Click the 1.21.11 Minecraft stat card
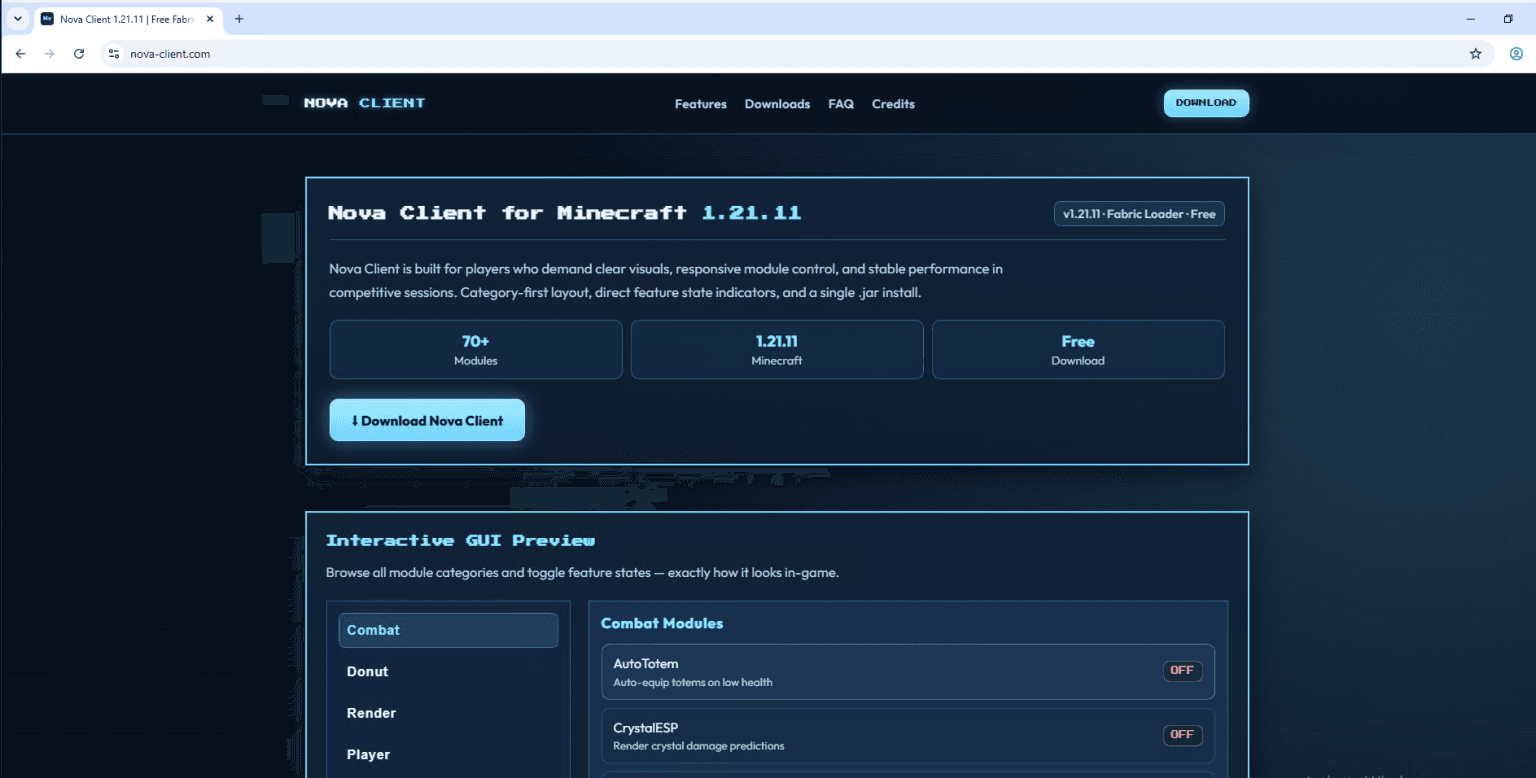Screen dimensions: 1536x778 pyautogui.click(x=777, y=349)
